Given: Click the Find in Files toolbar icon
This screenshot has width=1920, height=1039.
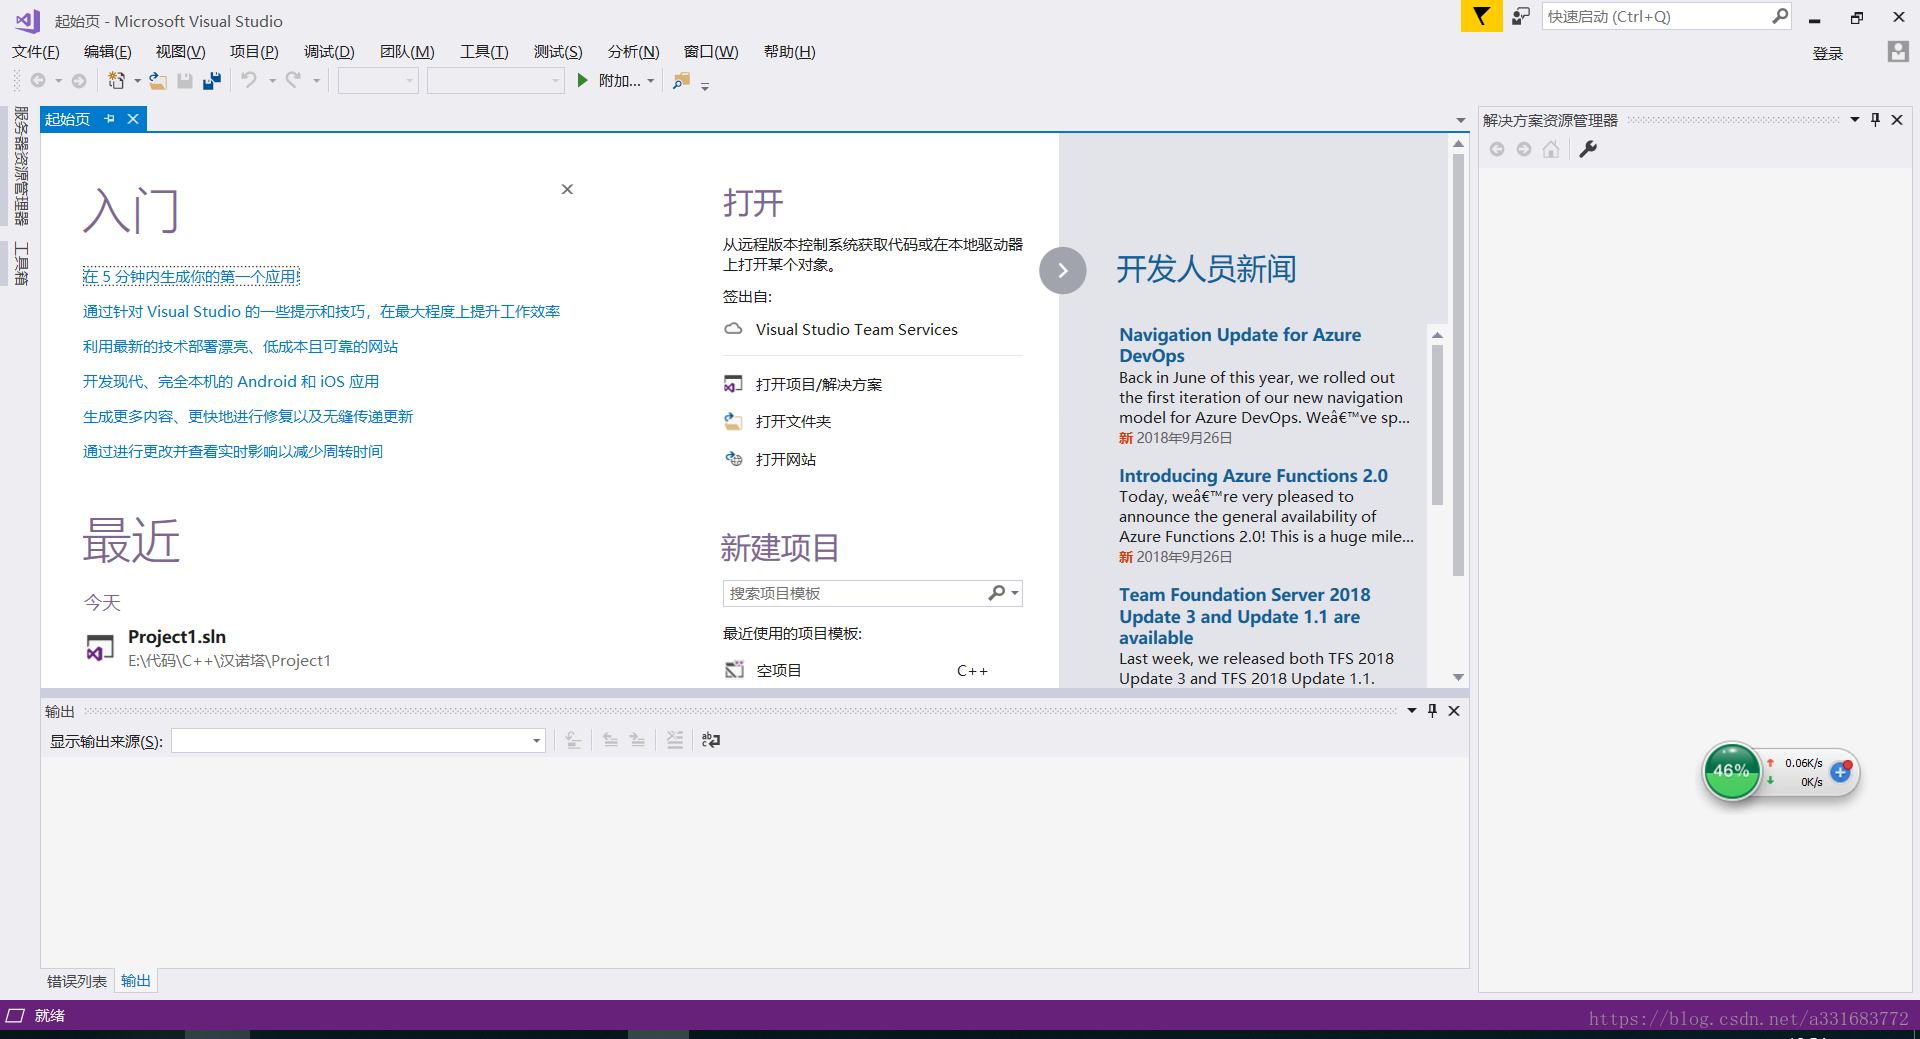Looking at the screenshot, I should 682,81.
